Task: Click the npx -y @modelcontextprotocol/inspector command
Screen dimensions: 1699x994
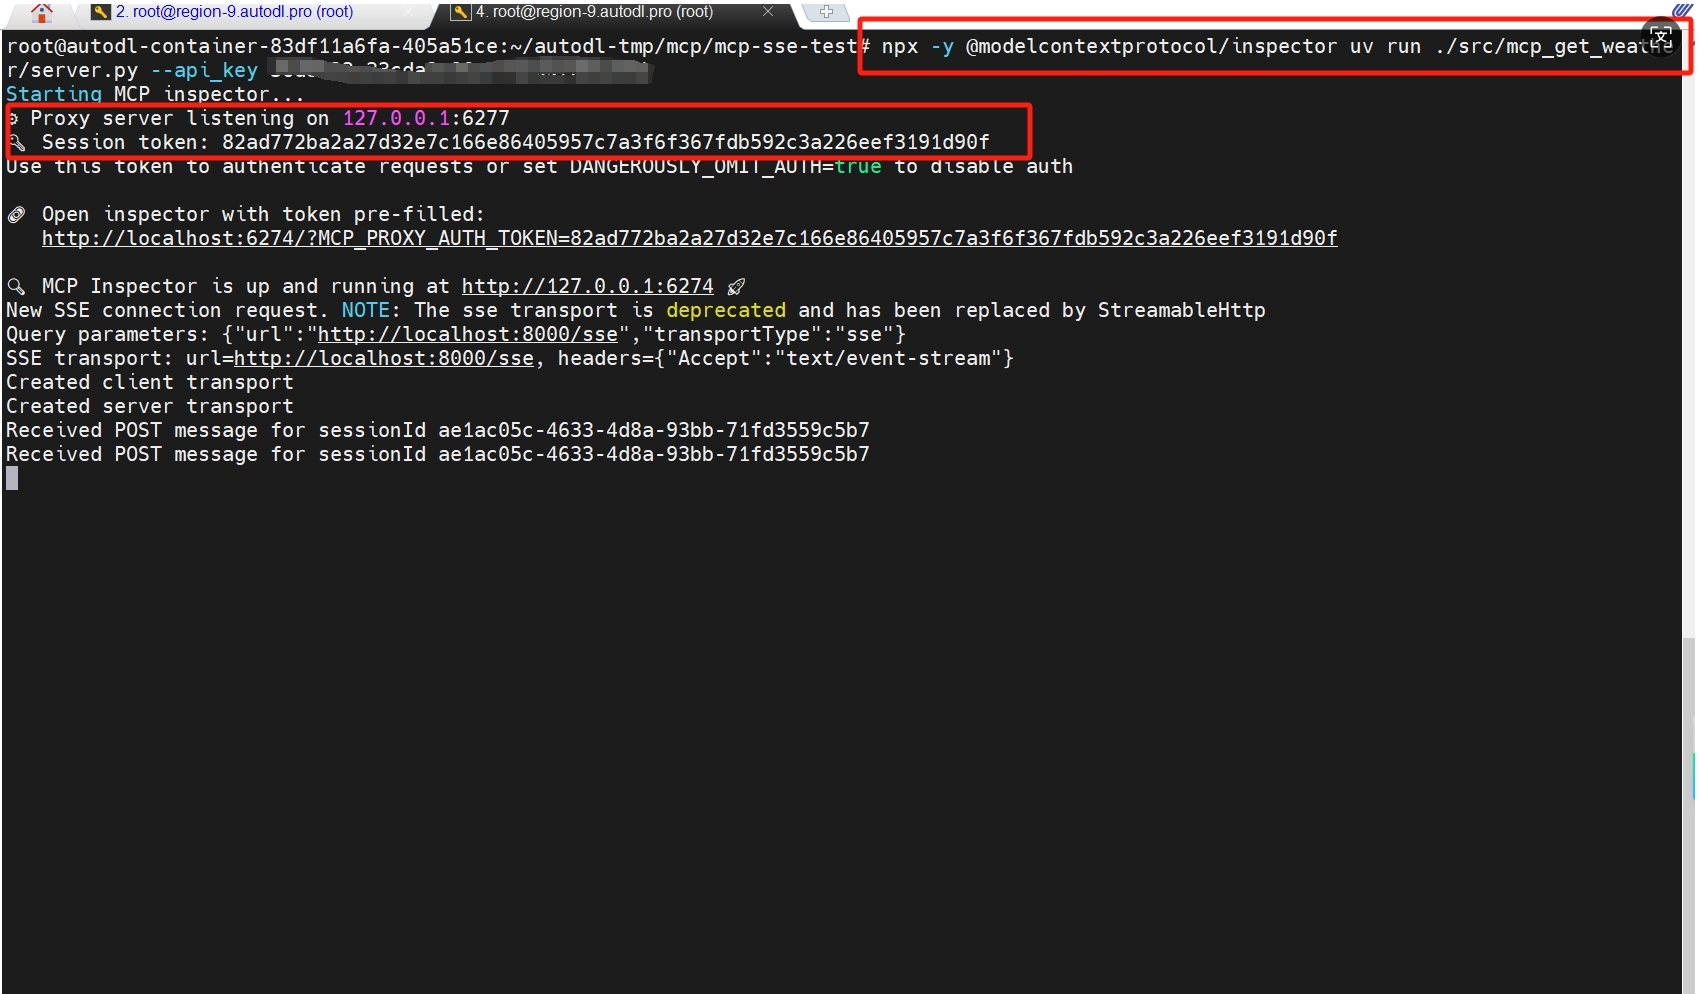Action: click(x=1277, y=46)
